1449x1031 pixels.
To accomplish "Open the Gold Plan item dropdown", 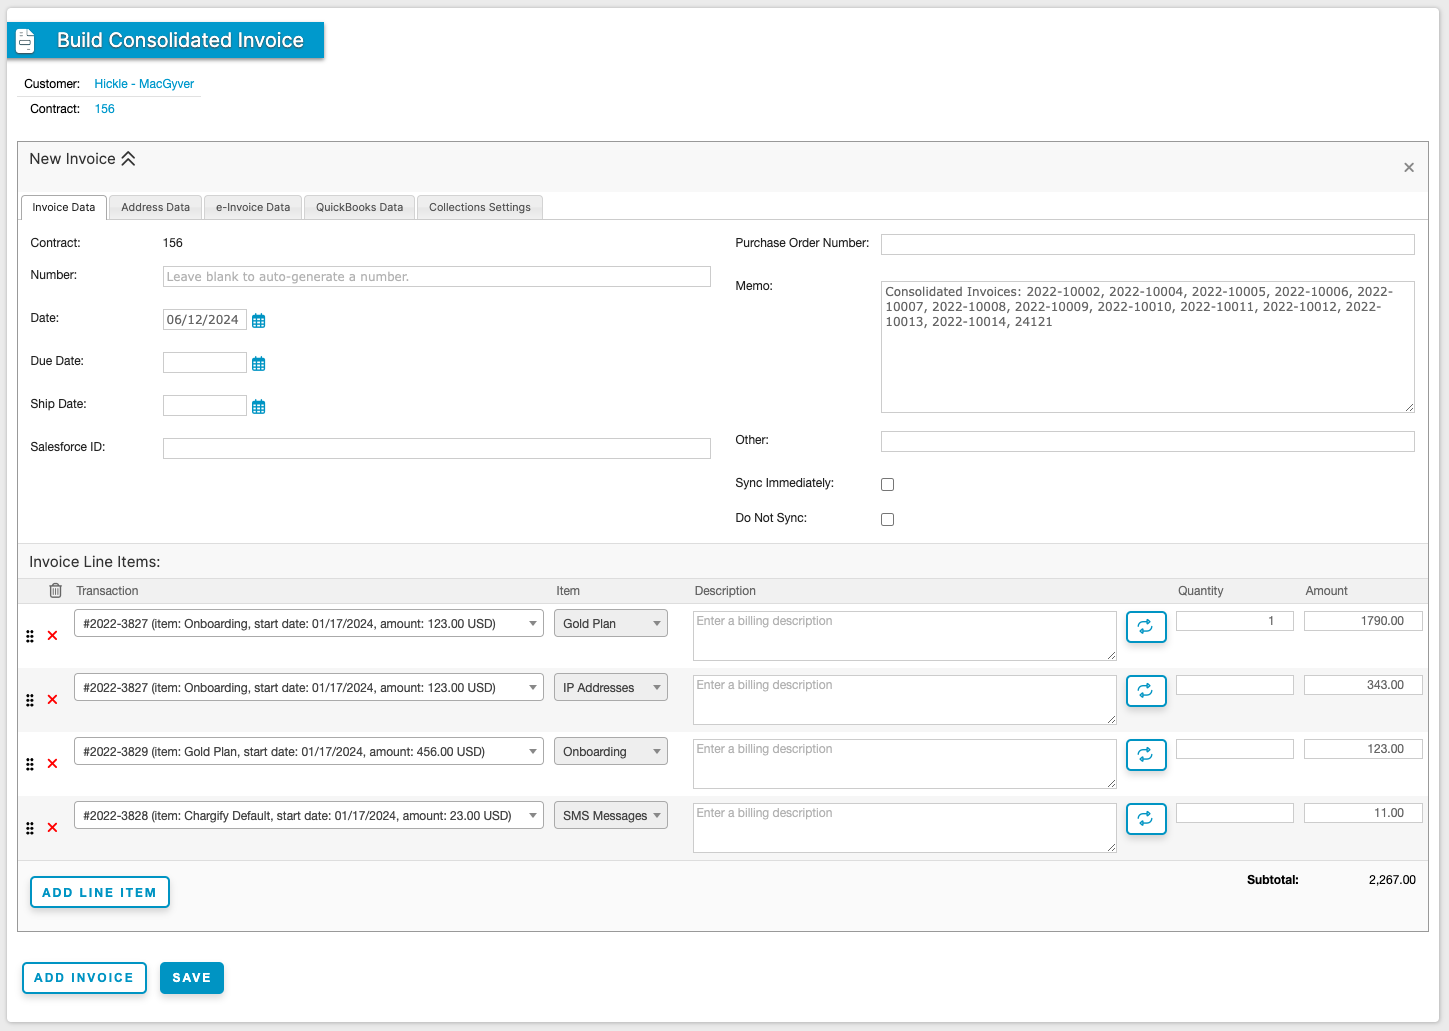I will [611, 624].
